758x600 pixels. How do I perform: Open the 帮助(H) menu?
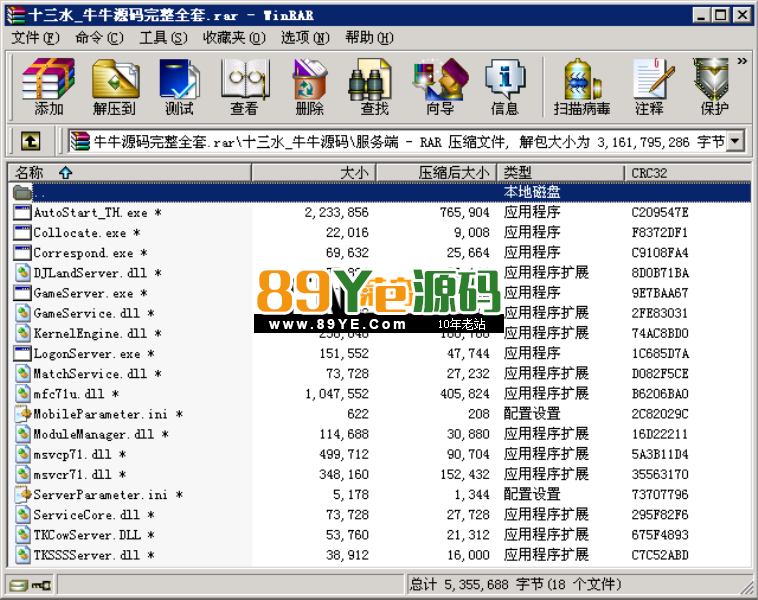(369, 38)
